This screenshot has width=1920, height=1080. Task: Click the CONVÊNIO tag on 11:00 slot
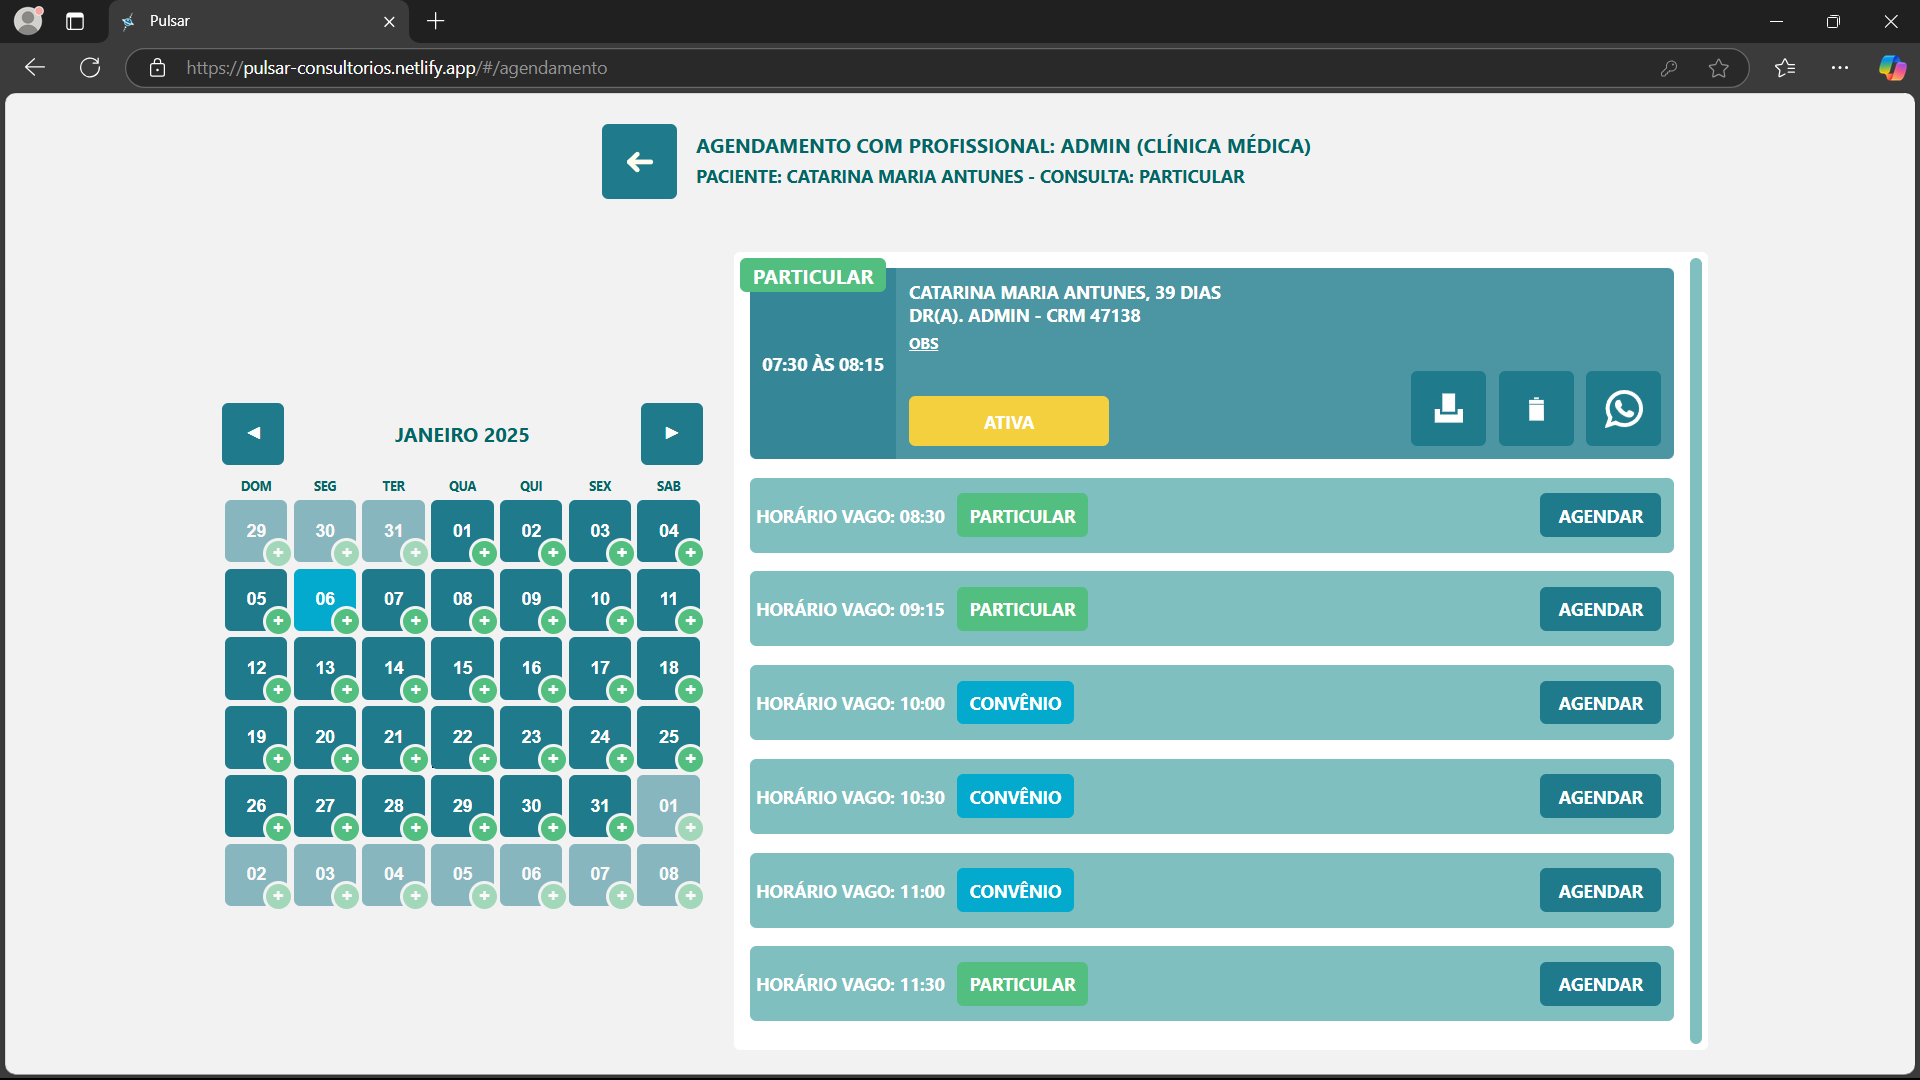pos(1015,891)
